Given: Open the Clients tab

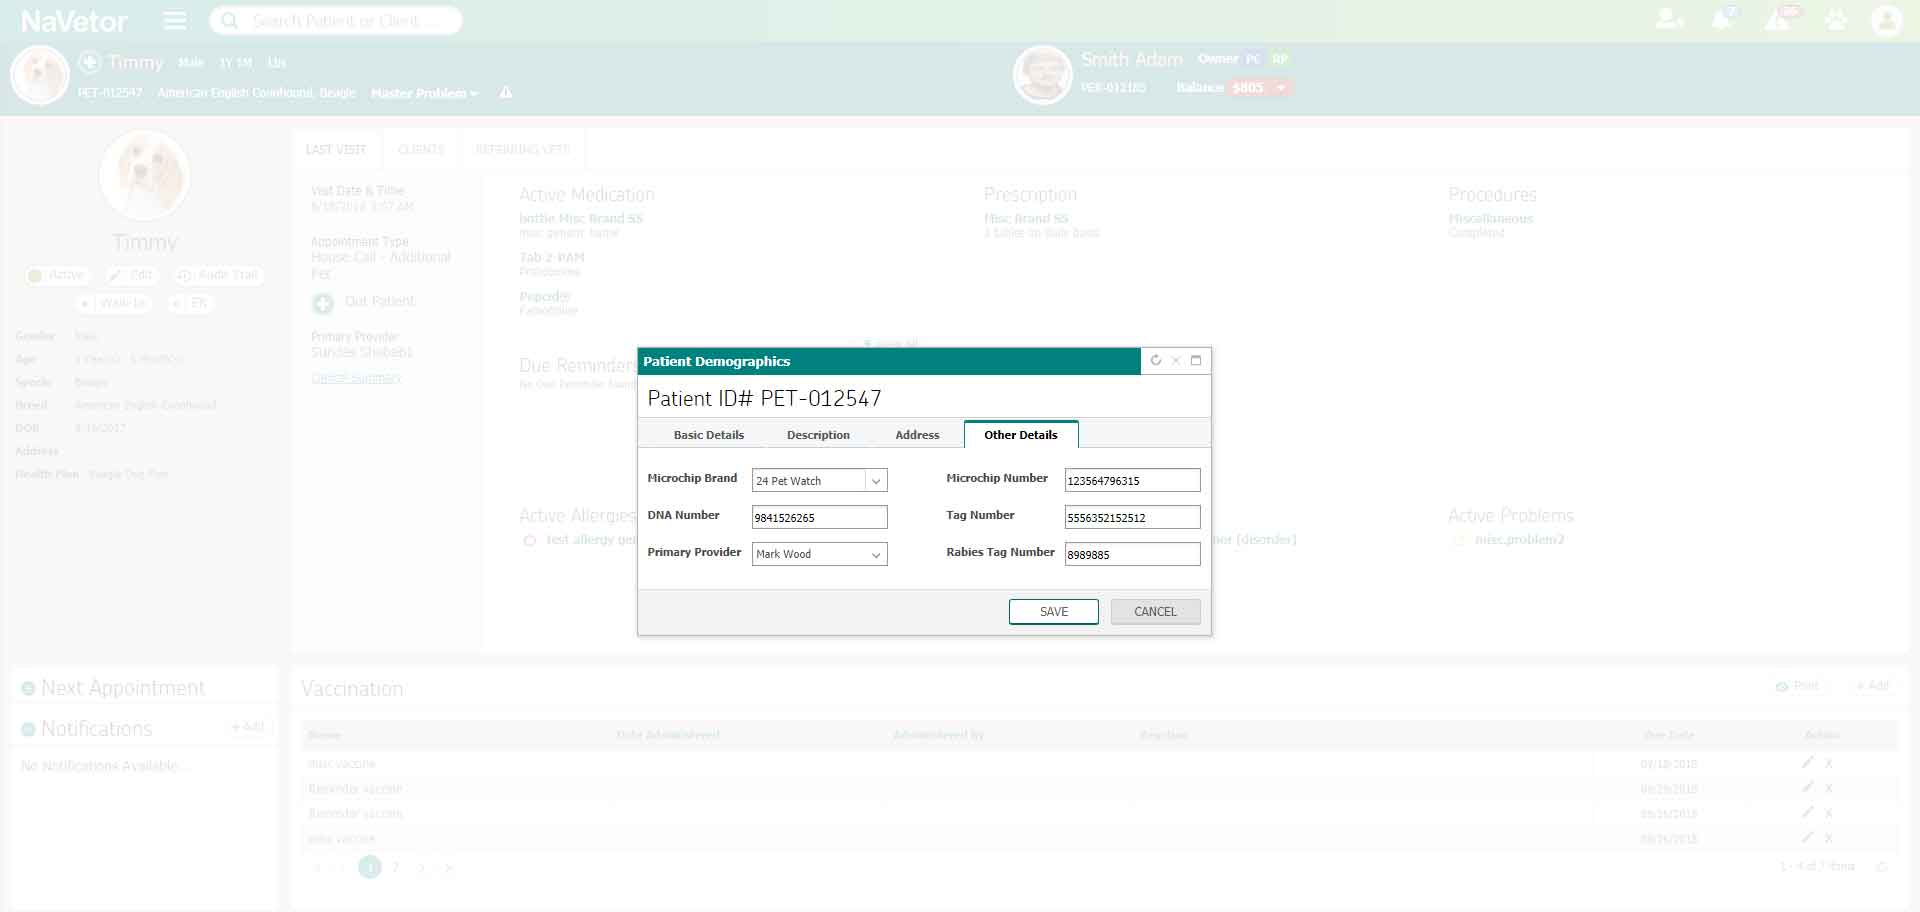Looking at the screenshot, I should click(x=421, y=150).
